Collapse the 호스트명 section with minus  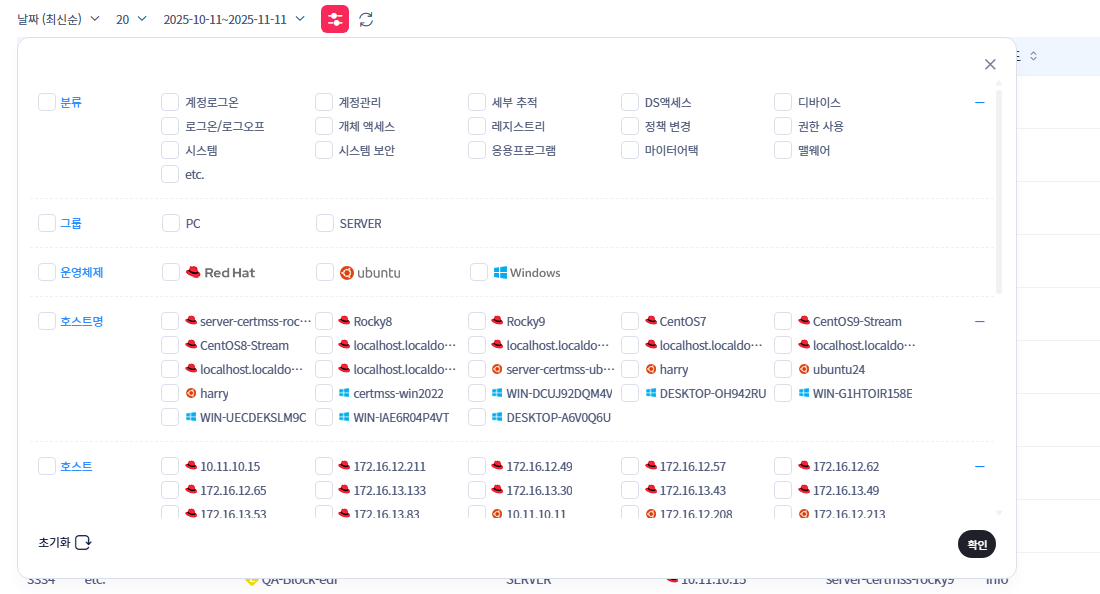[x=980, y=321]
